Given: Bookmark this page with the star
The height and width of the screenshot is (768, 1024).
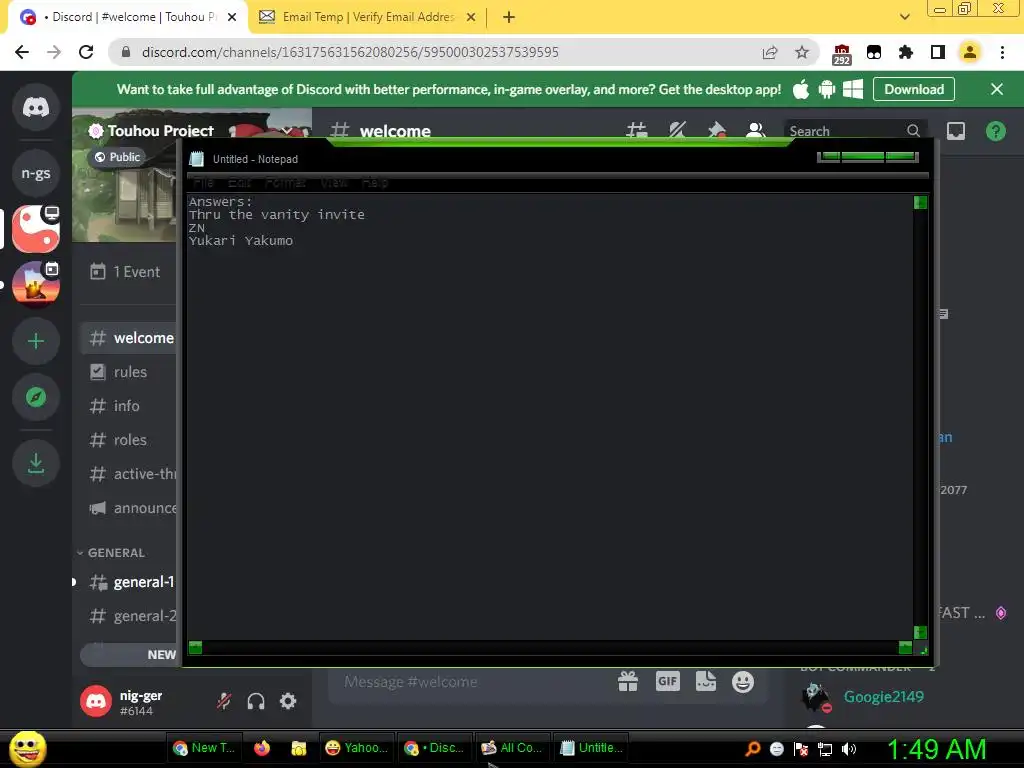Looking at the screenshot, I should (802, 52).
